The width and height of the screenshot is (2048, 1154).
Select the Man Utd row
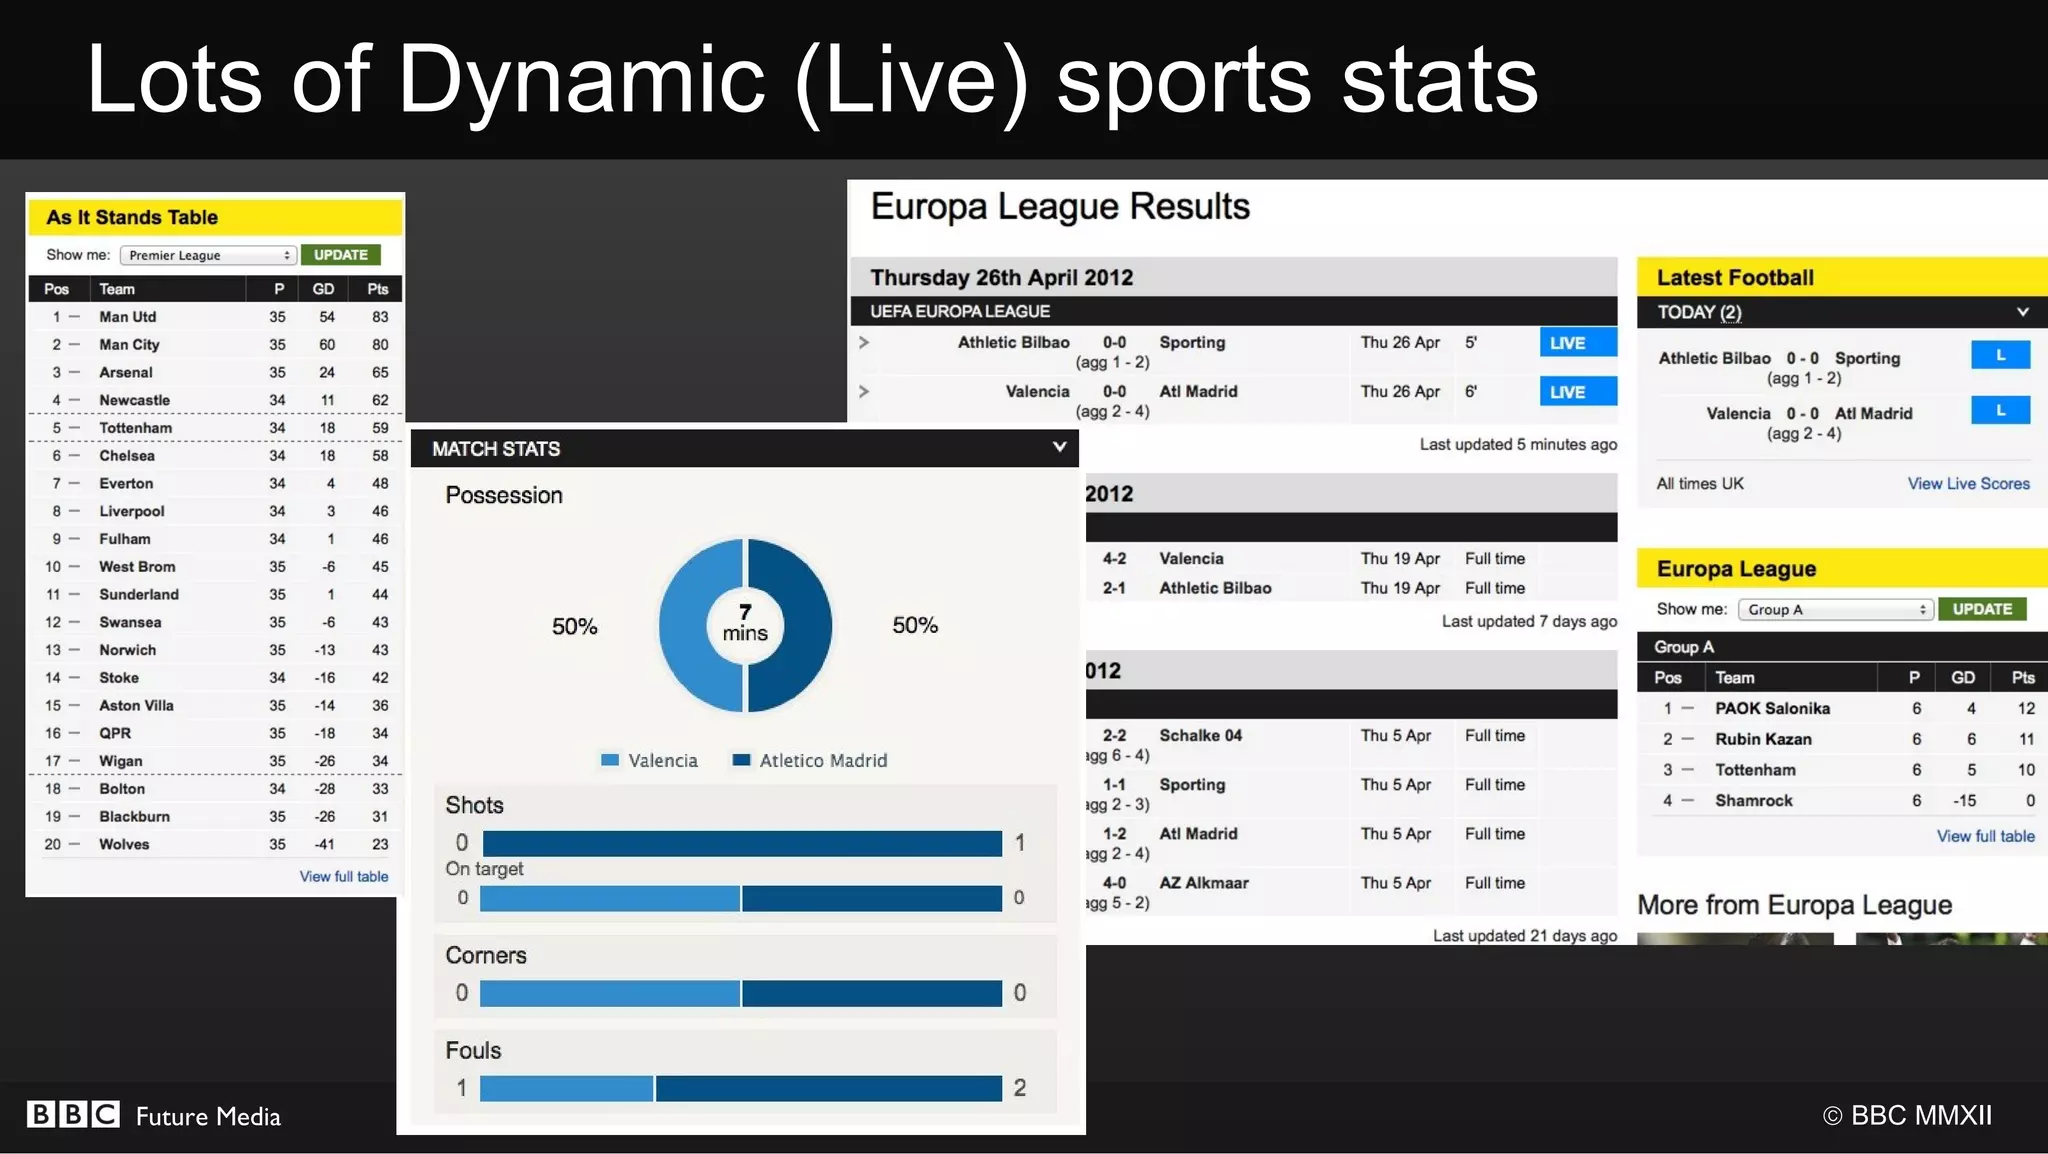tap(215, 317)
